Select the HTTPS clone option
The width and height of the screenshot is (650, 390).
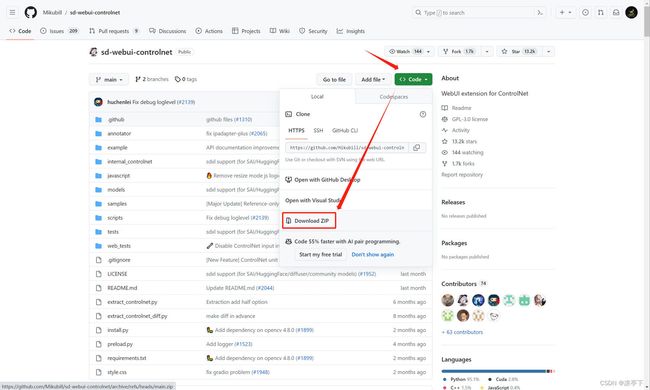296,131
